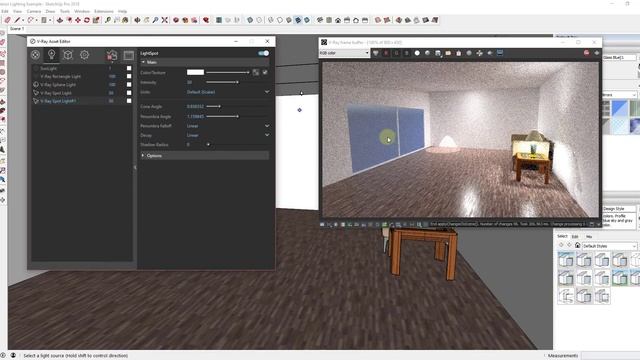This screenshot has height=360, width=640.
Task: Open the Extensions menu
Action: pos(104,11)
